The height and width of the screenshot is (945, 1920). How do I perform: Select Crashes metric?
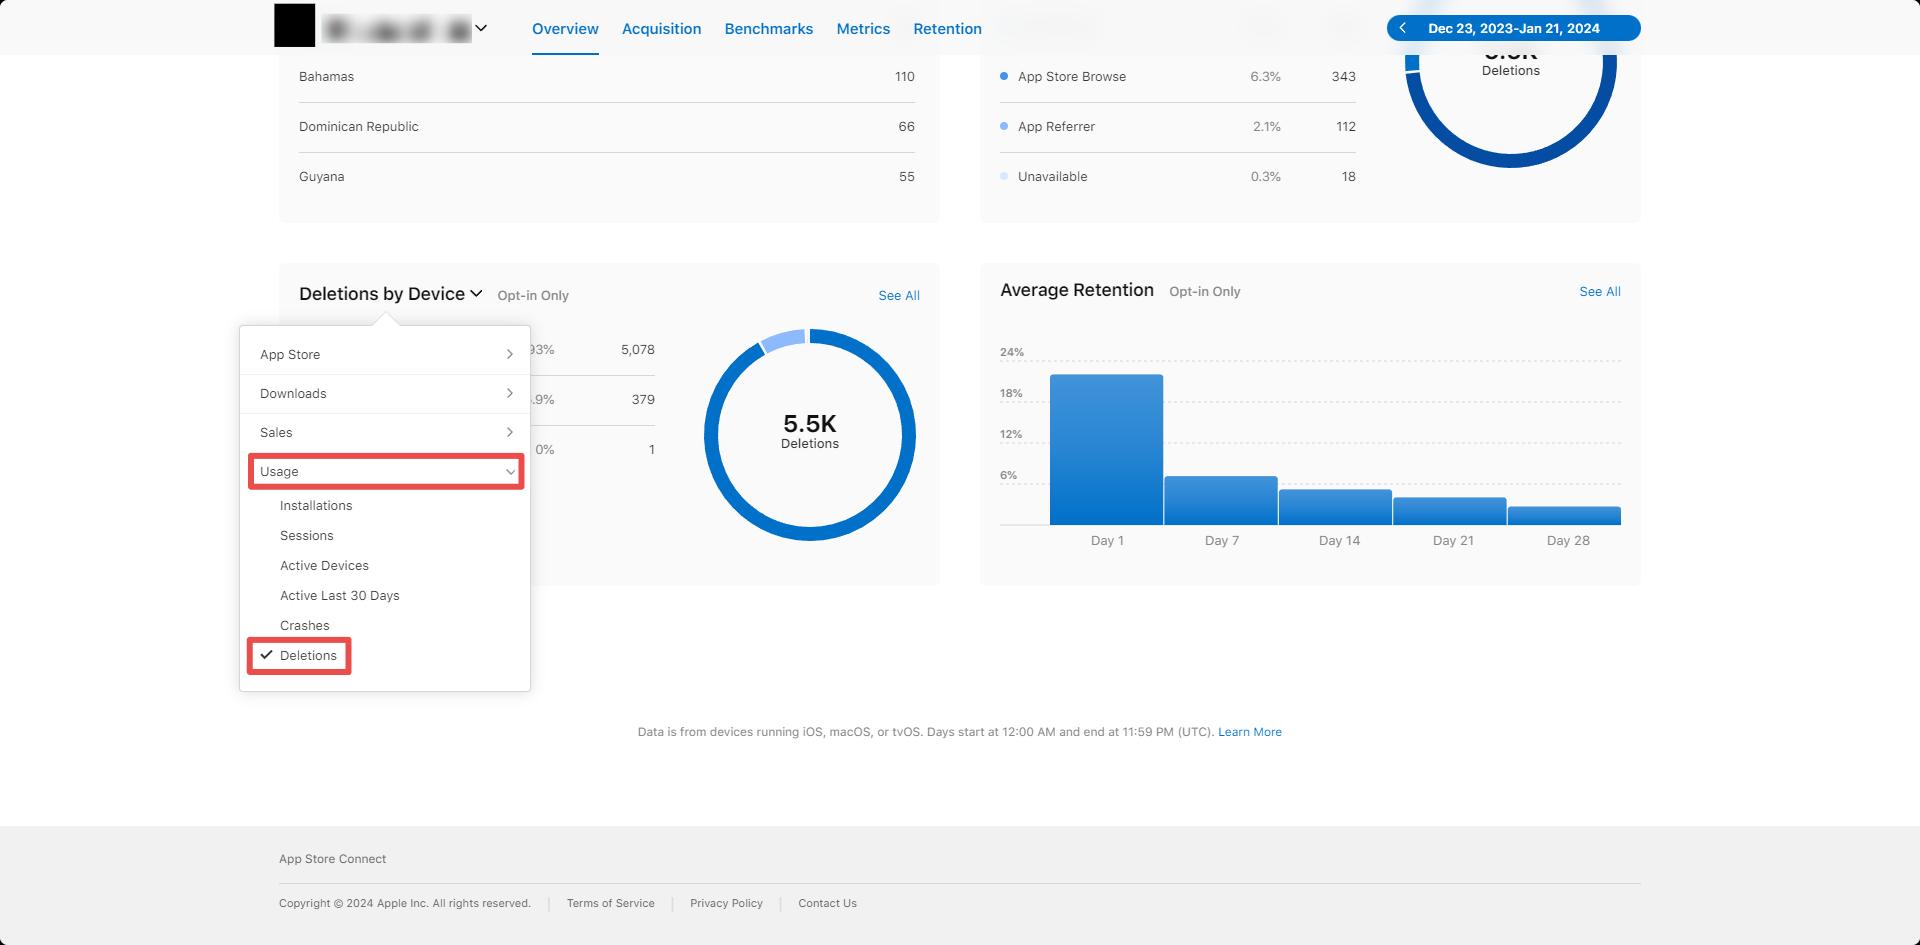click(305, 626)
